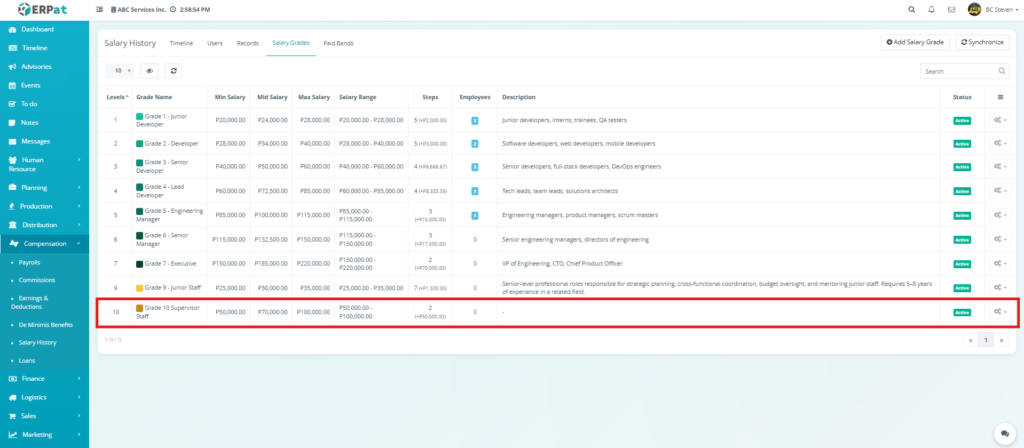Click the refresh table icon button

click(x=174, y=71)
